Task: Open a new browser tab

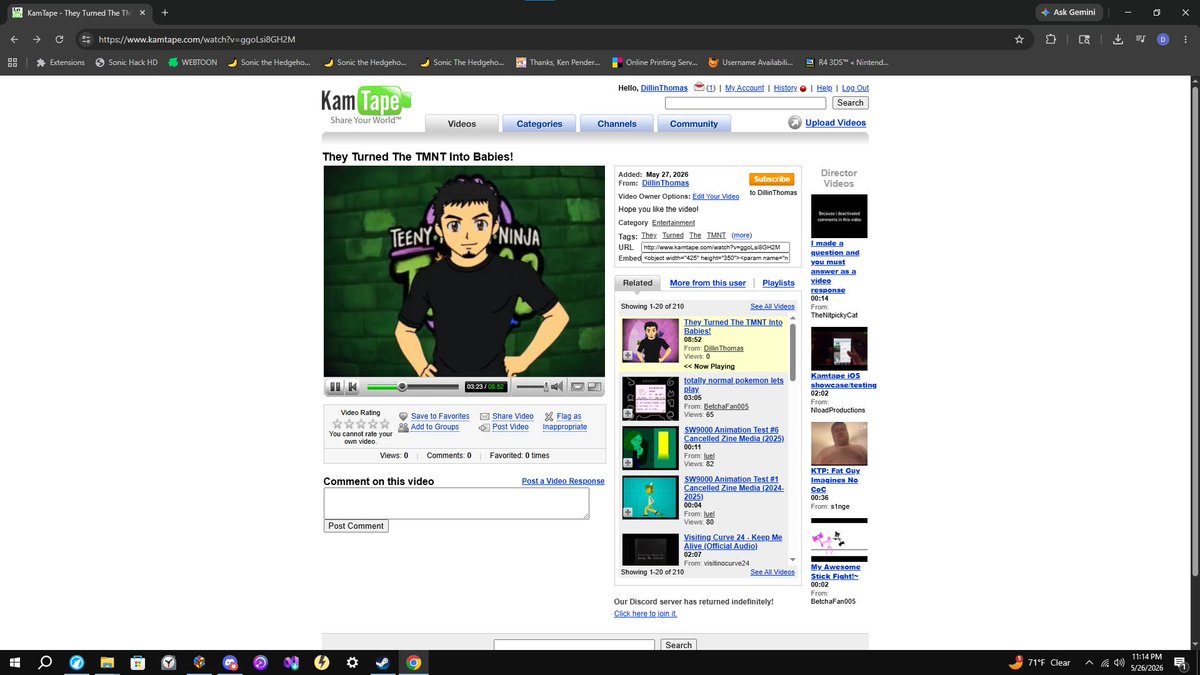Action: [165, 12]
